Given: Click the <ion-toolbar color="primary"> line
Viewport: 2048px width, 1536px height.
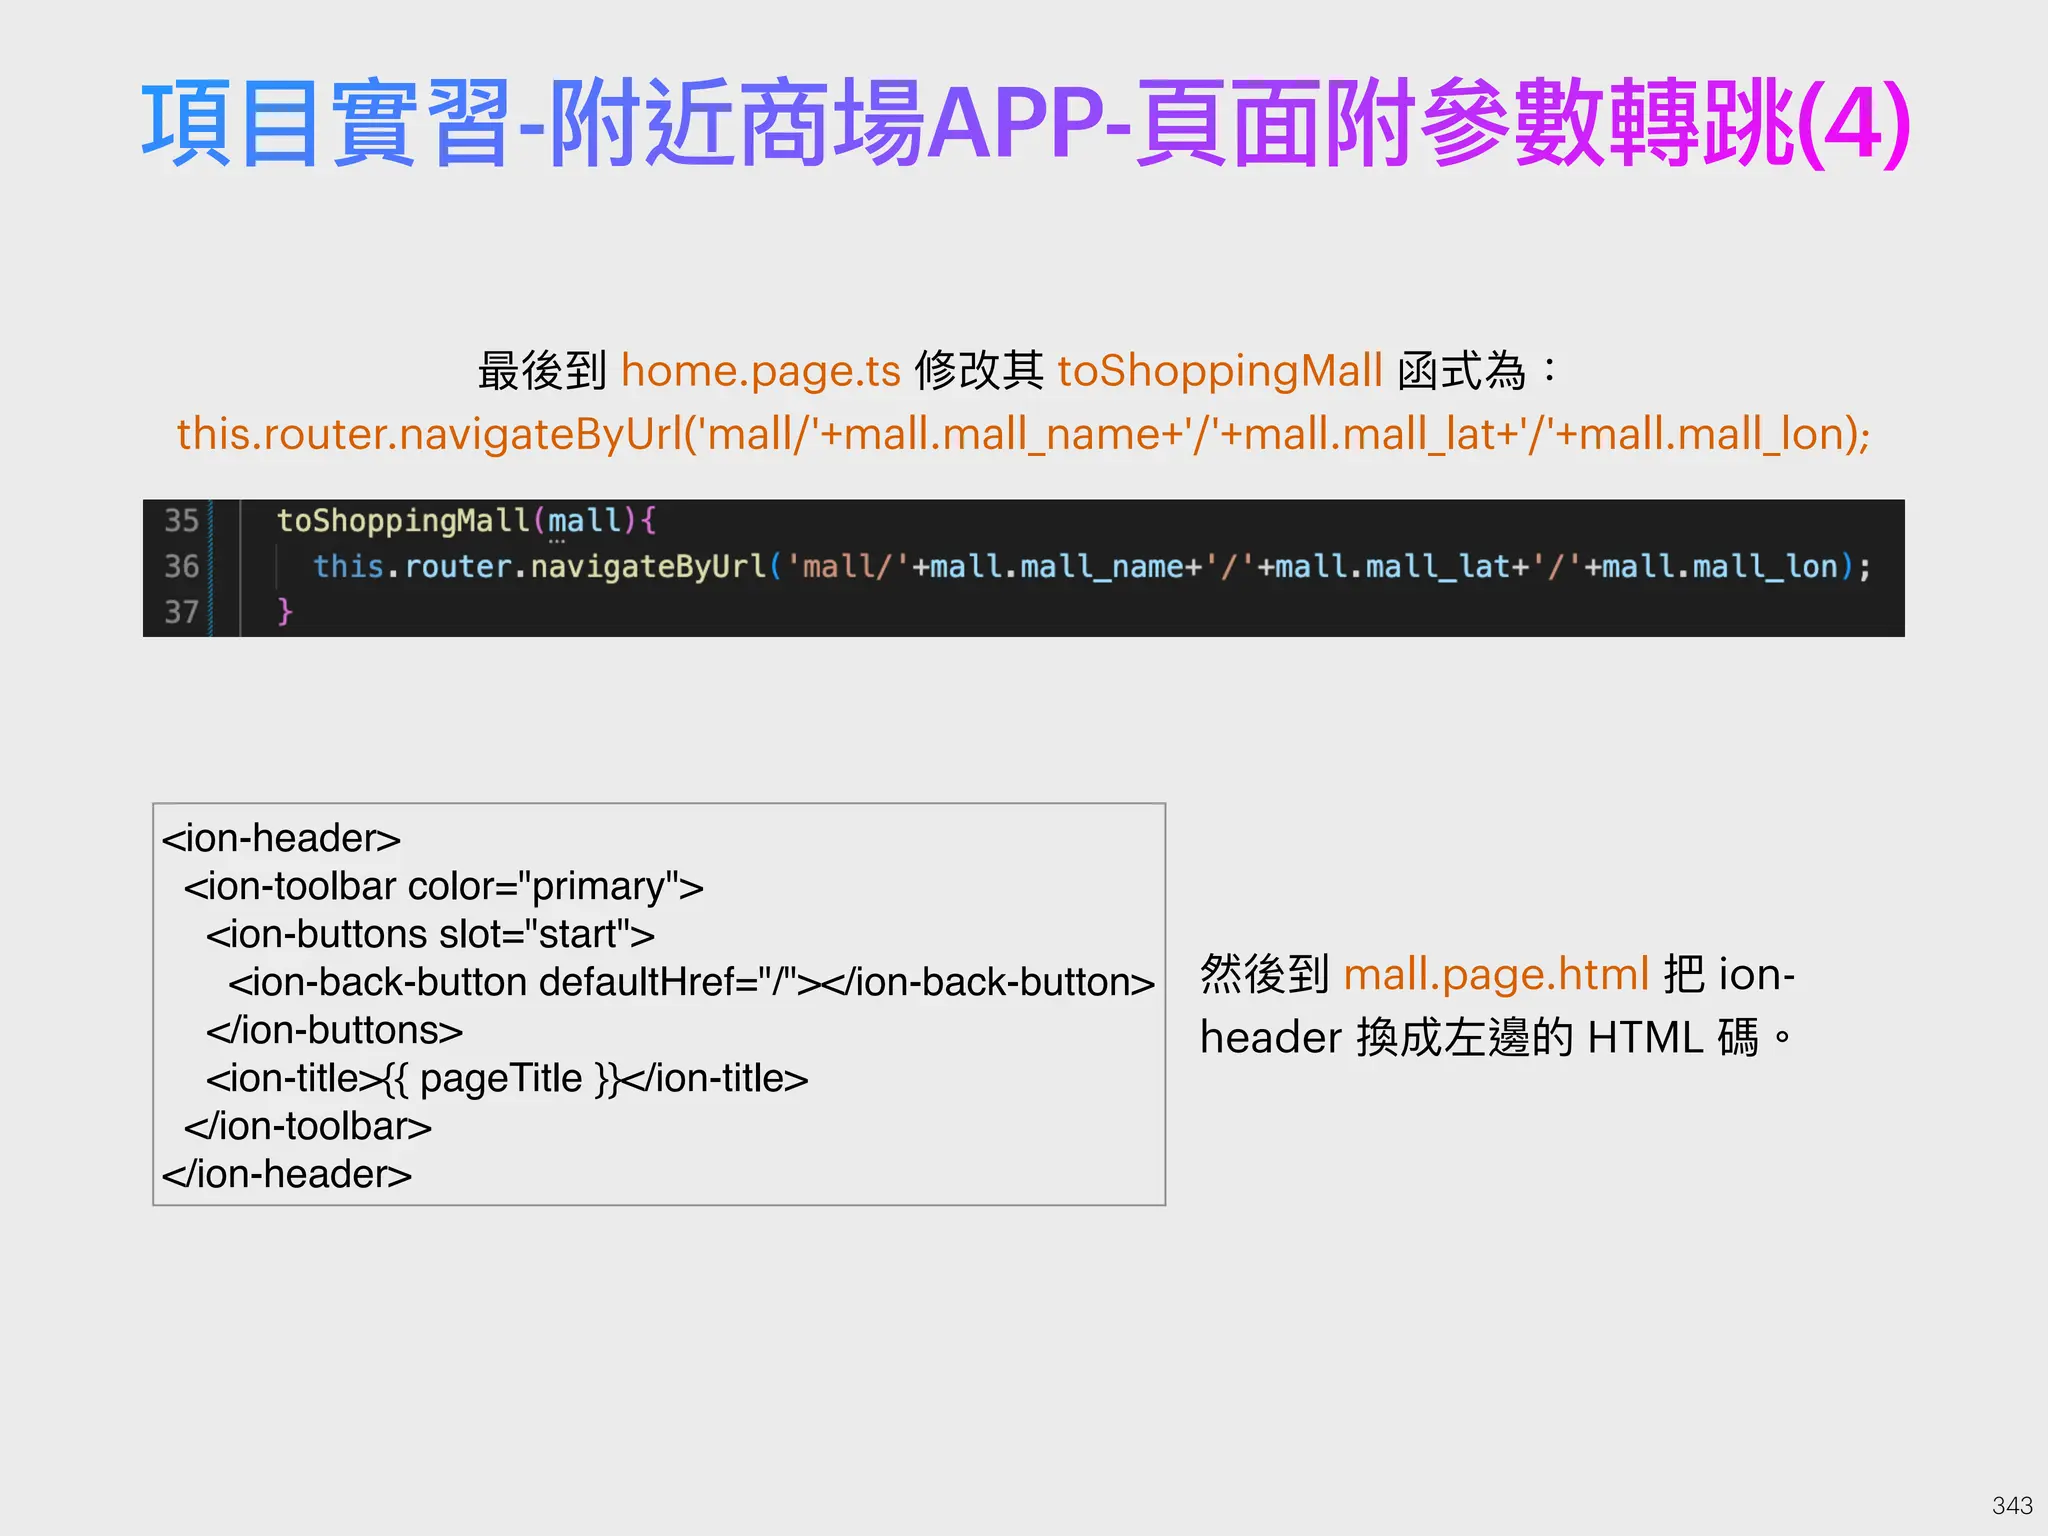Looking at the screenshot, I should (443, 886).
